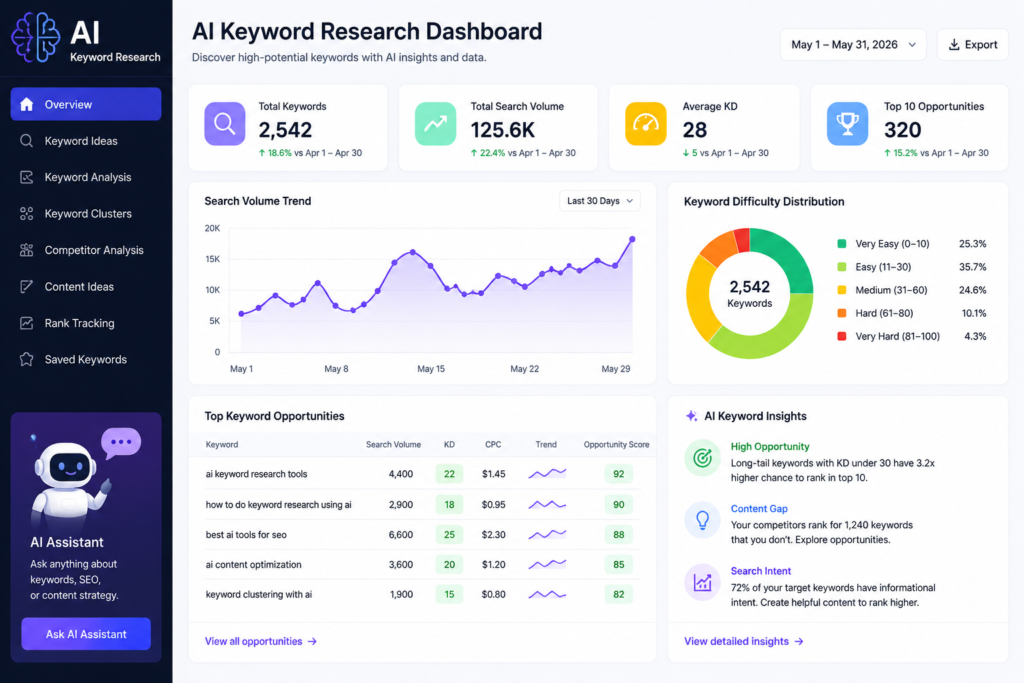Open the May 1 – May 31, 2026 date range dropdown

click(x=853, y=44)
